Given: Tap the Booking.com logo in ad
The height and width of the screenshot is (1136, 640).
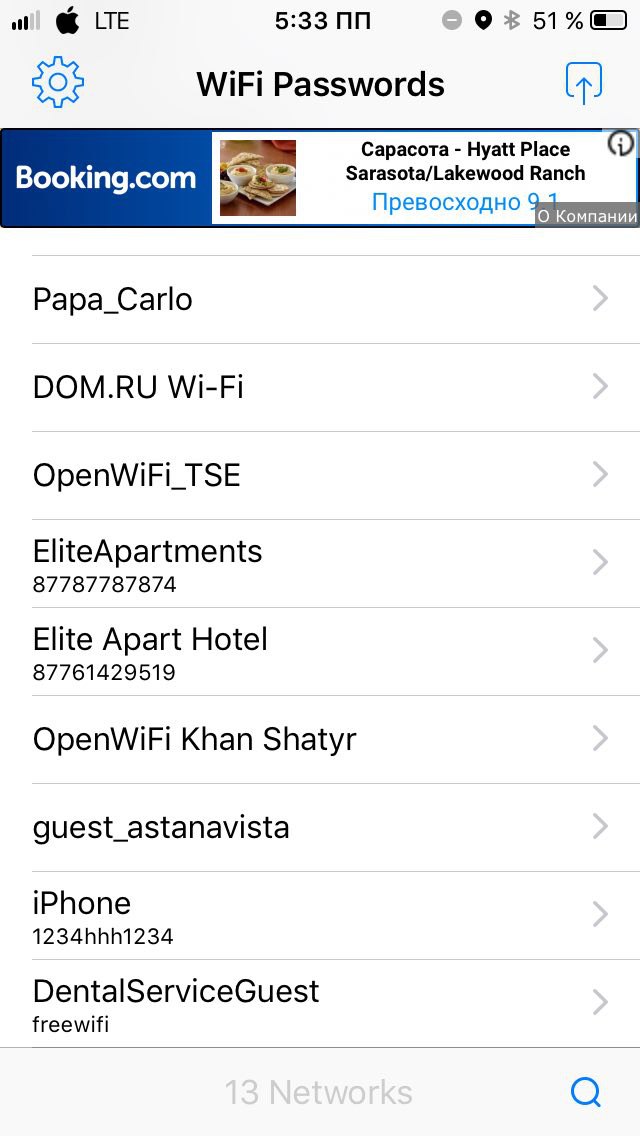Looking at the screenshot, I should [106, 178].
